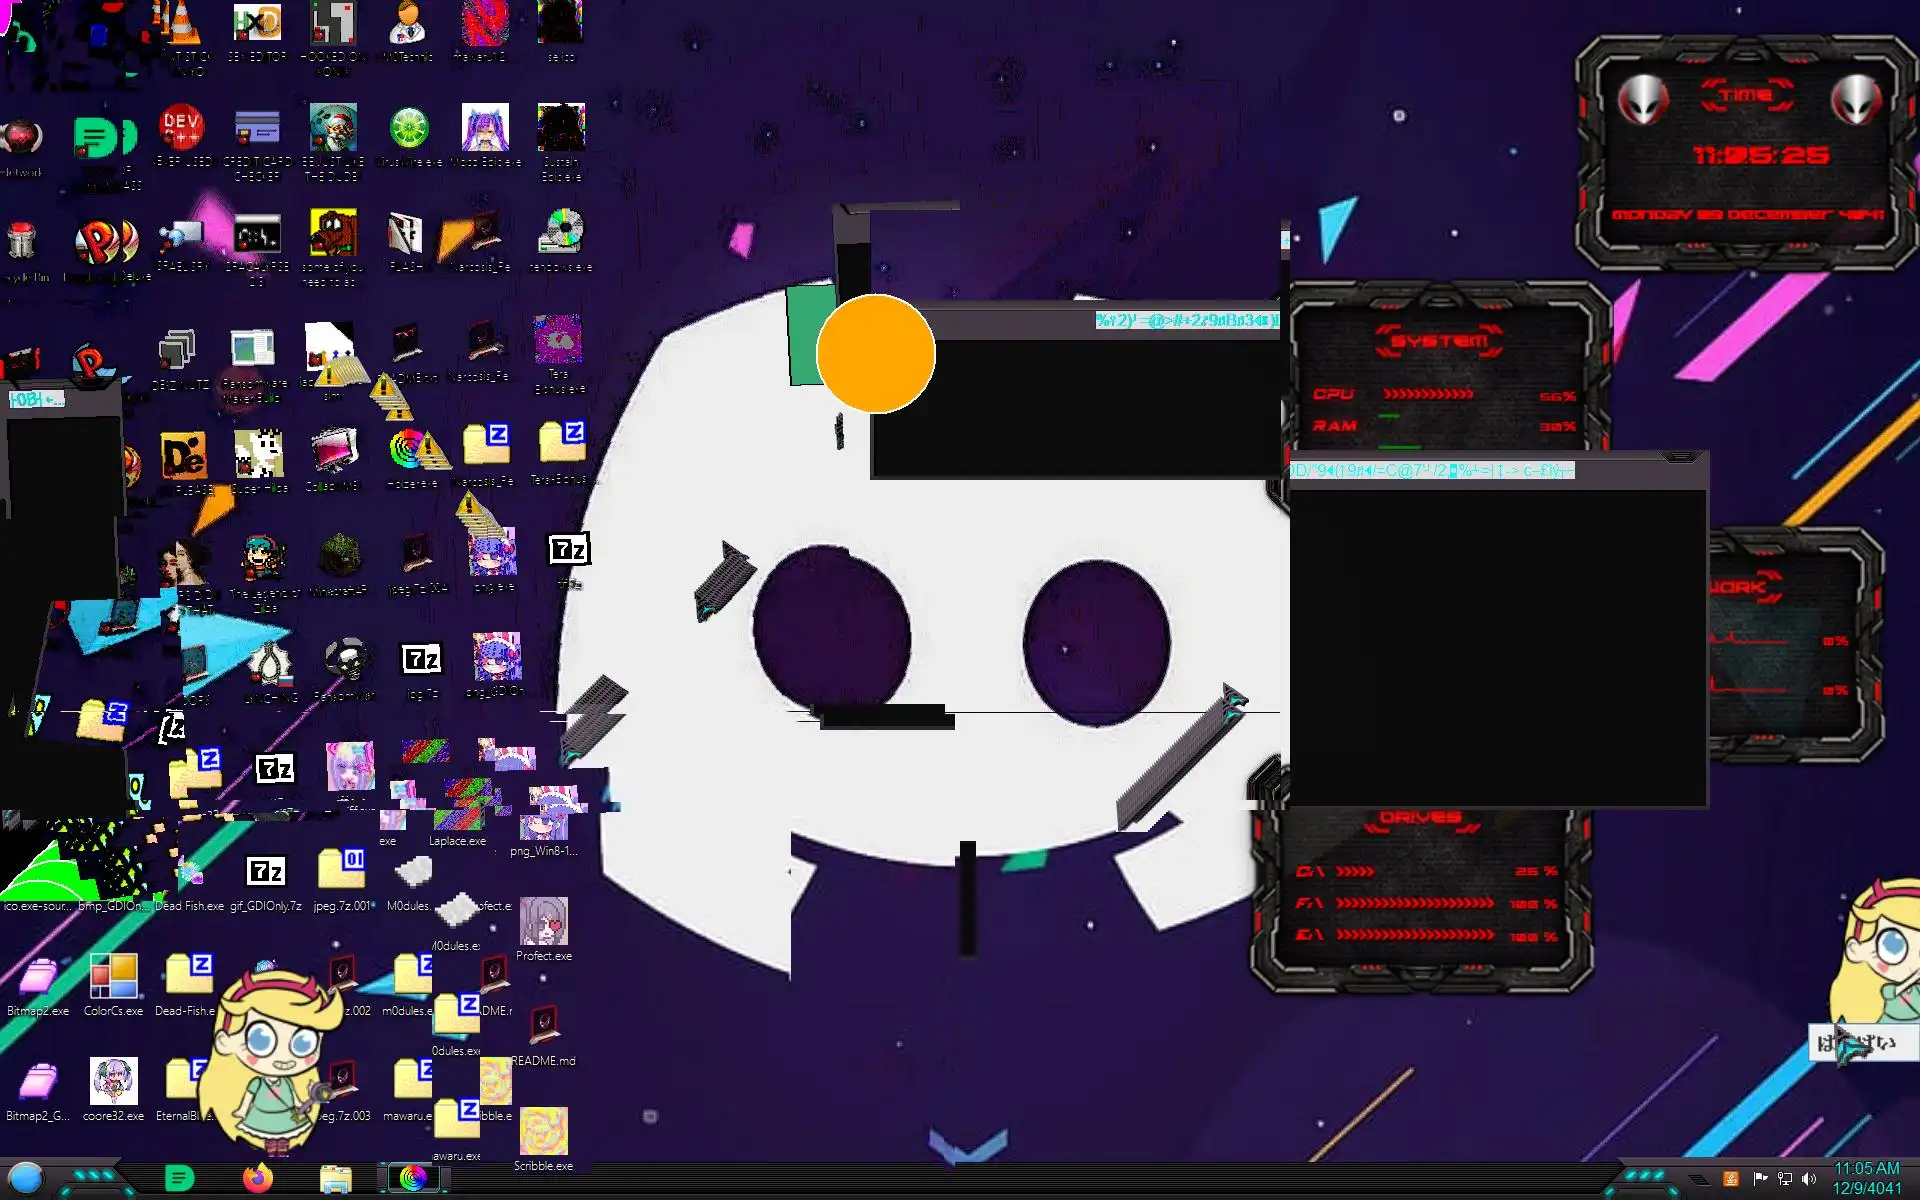Click the orange circle on the glitched window

coord(876,353)
